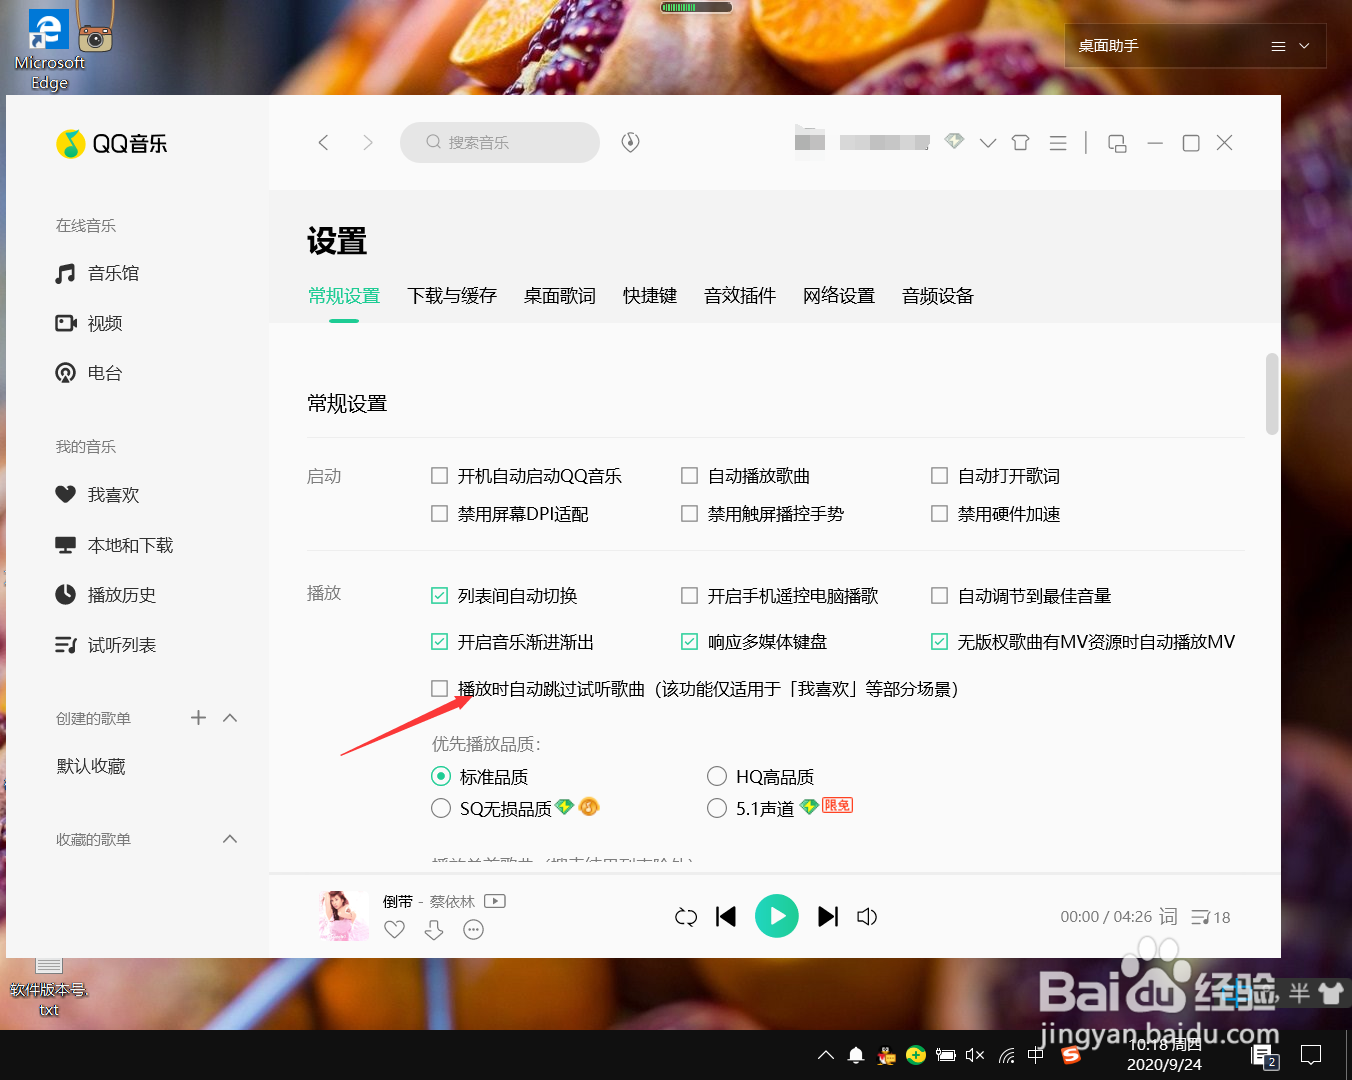Uncheck 开启音乐渐进渐出 checkbox
1352x1080 pixels.
[439, 642]
